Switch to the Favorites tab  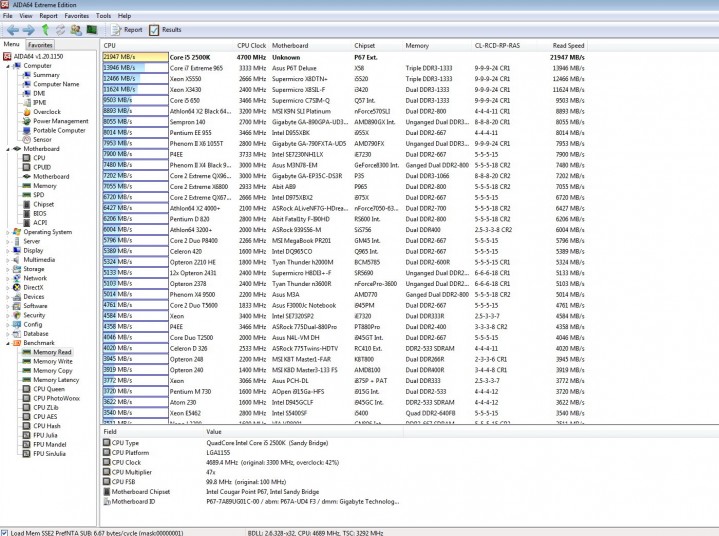(40, 45)
